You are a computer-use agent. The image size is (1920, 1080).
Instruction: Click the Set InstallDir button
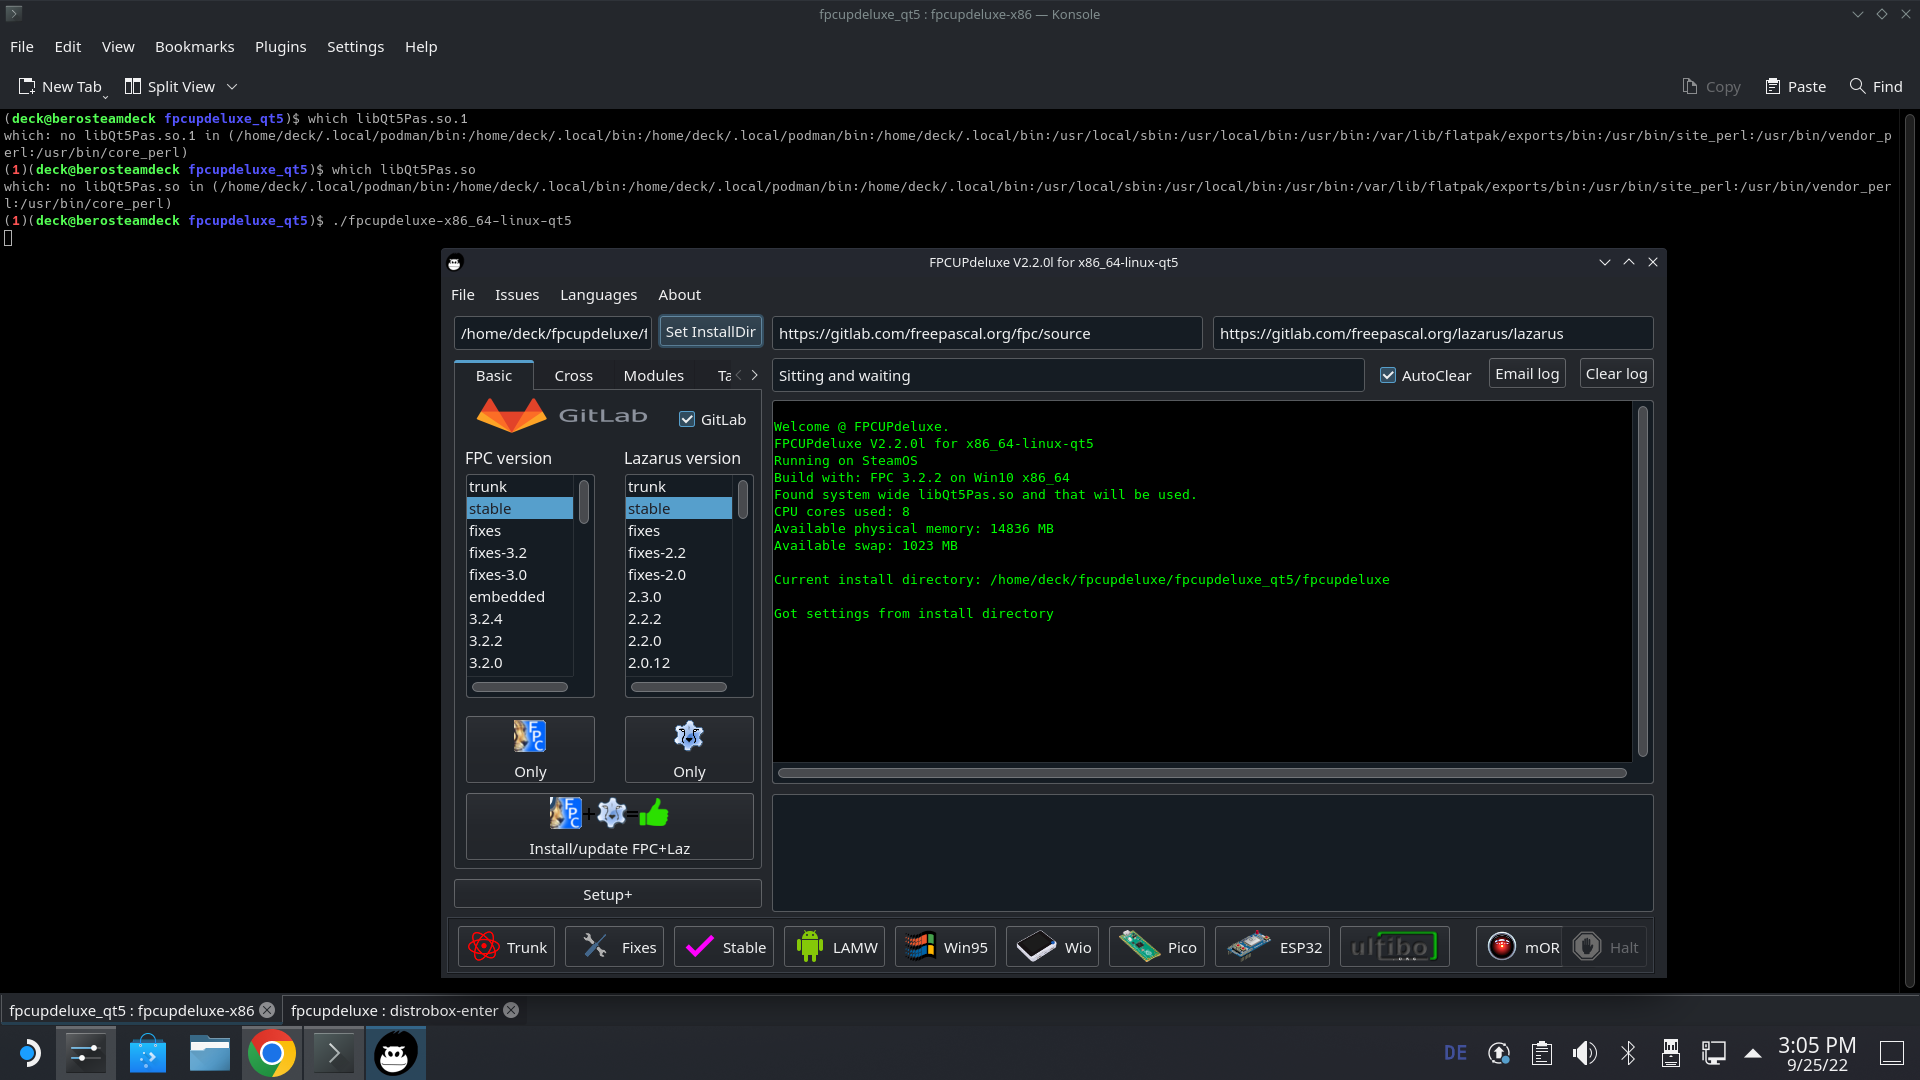point(710,332)
